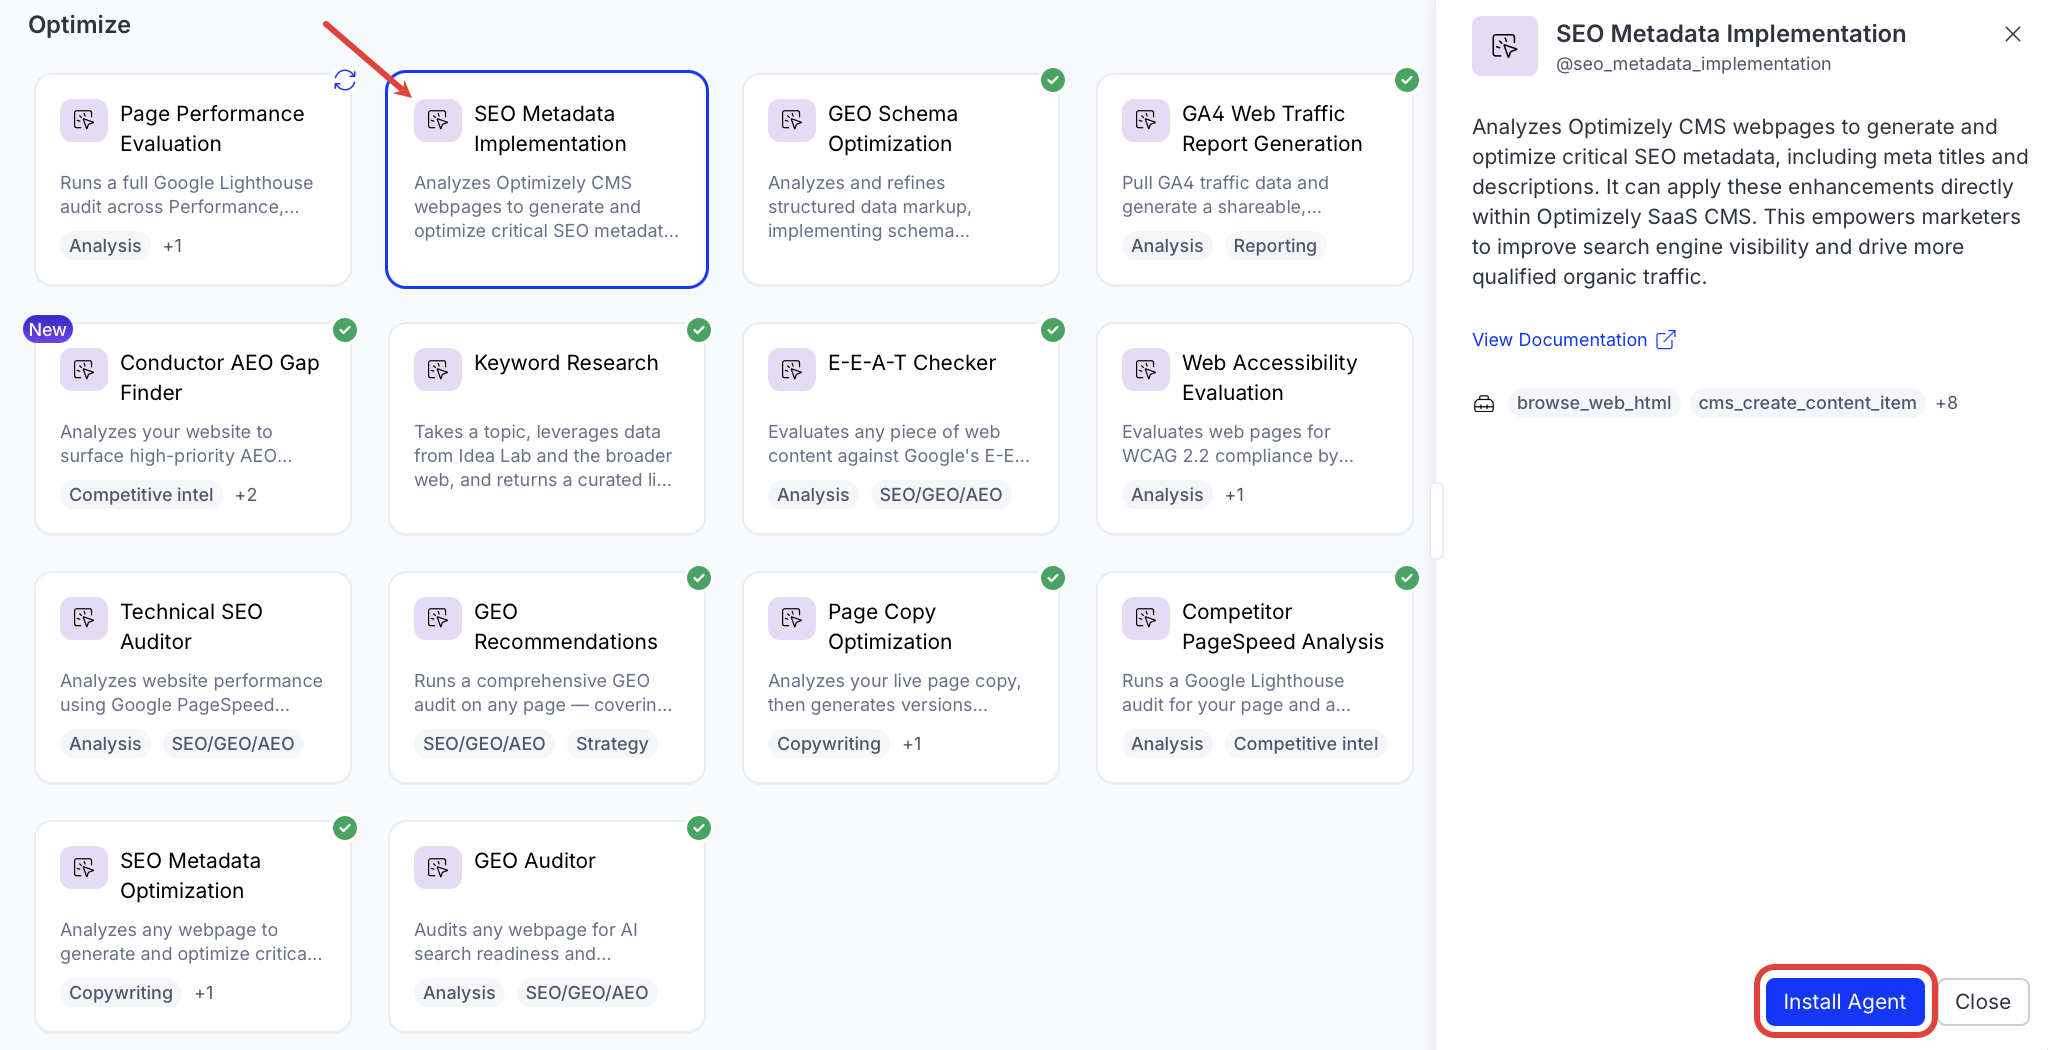Click installed checkmark on Competitor PageSpeed Analysis
The width and height of the screenshot is (2048, 1050).
click(1407, 578)
